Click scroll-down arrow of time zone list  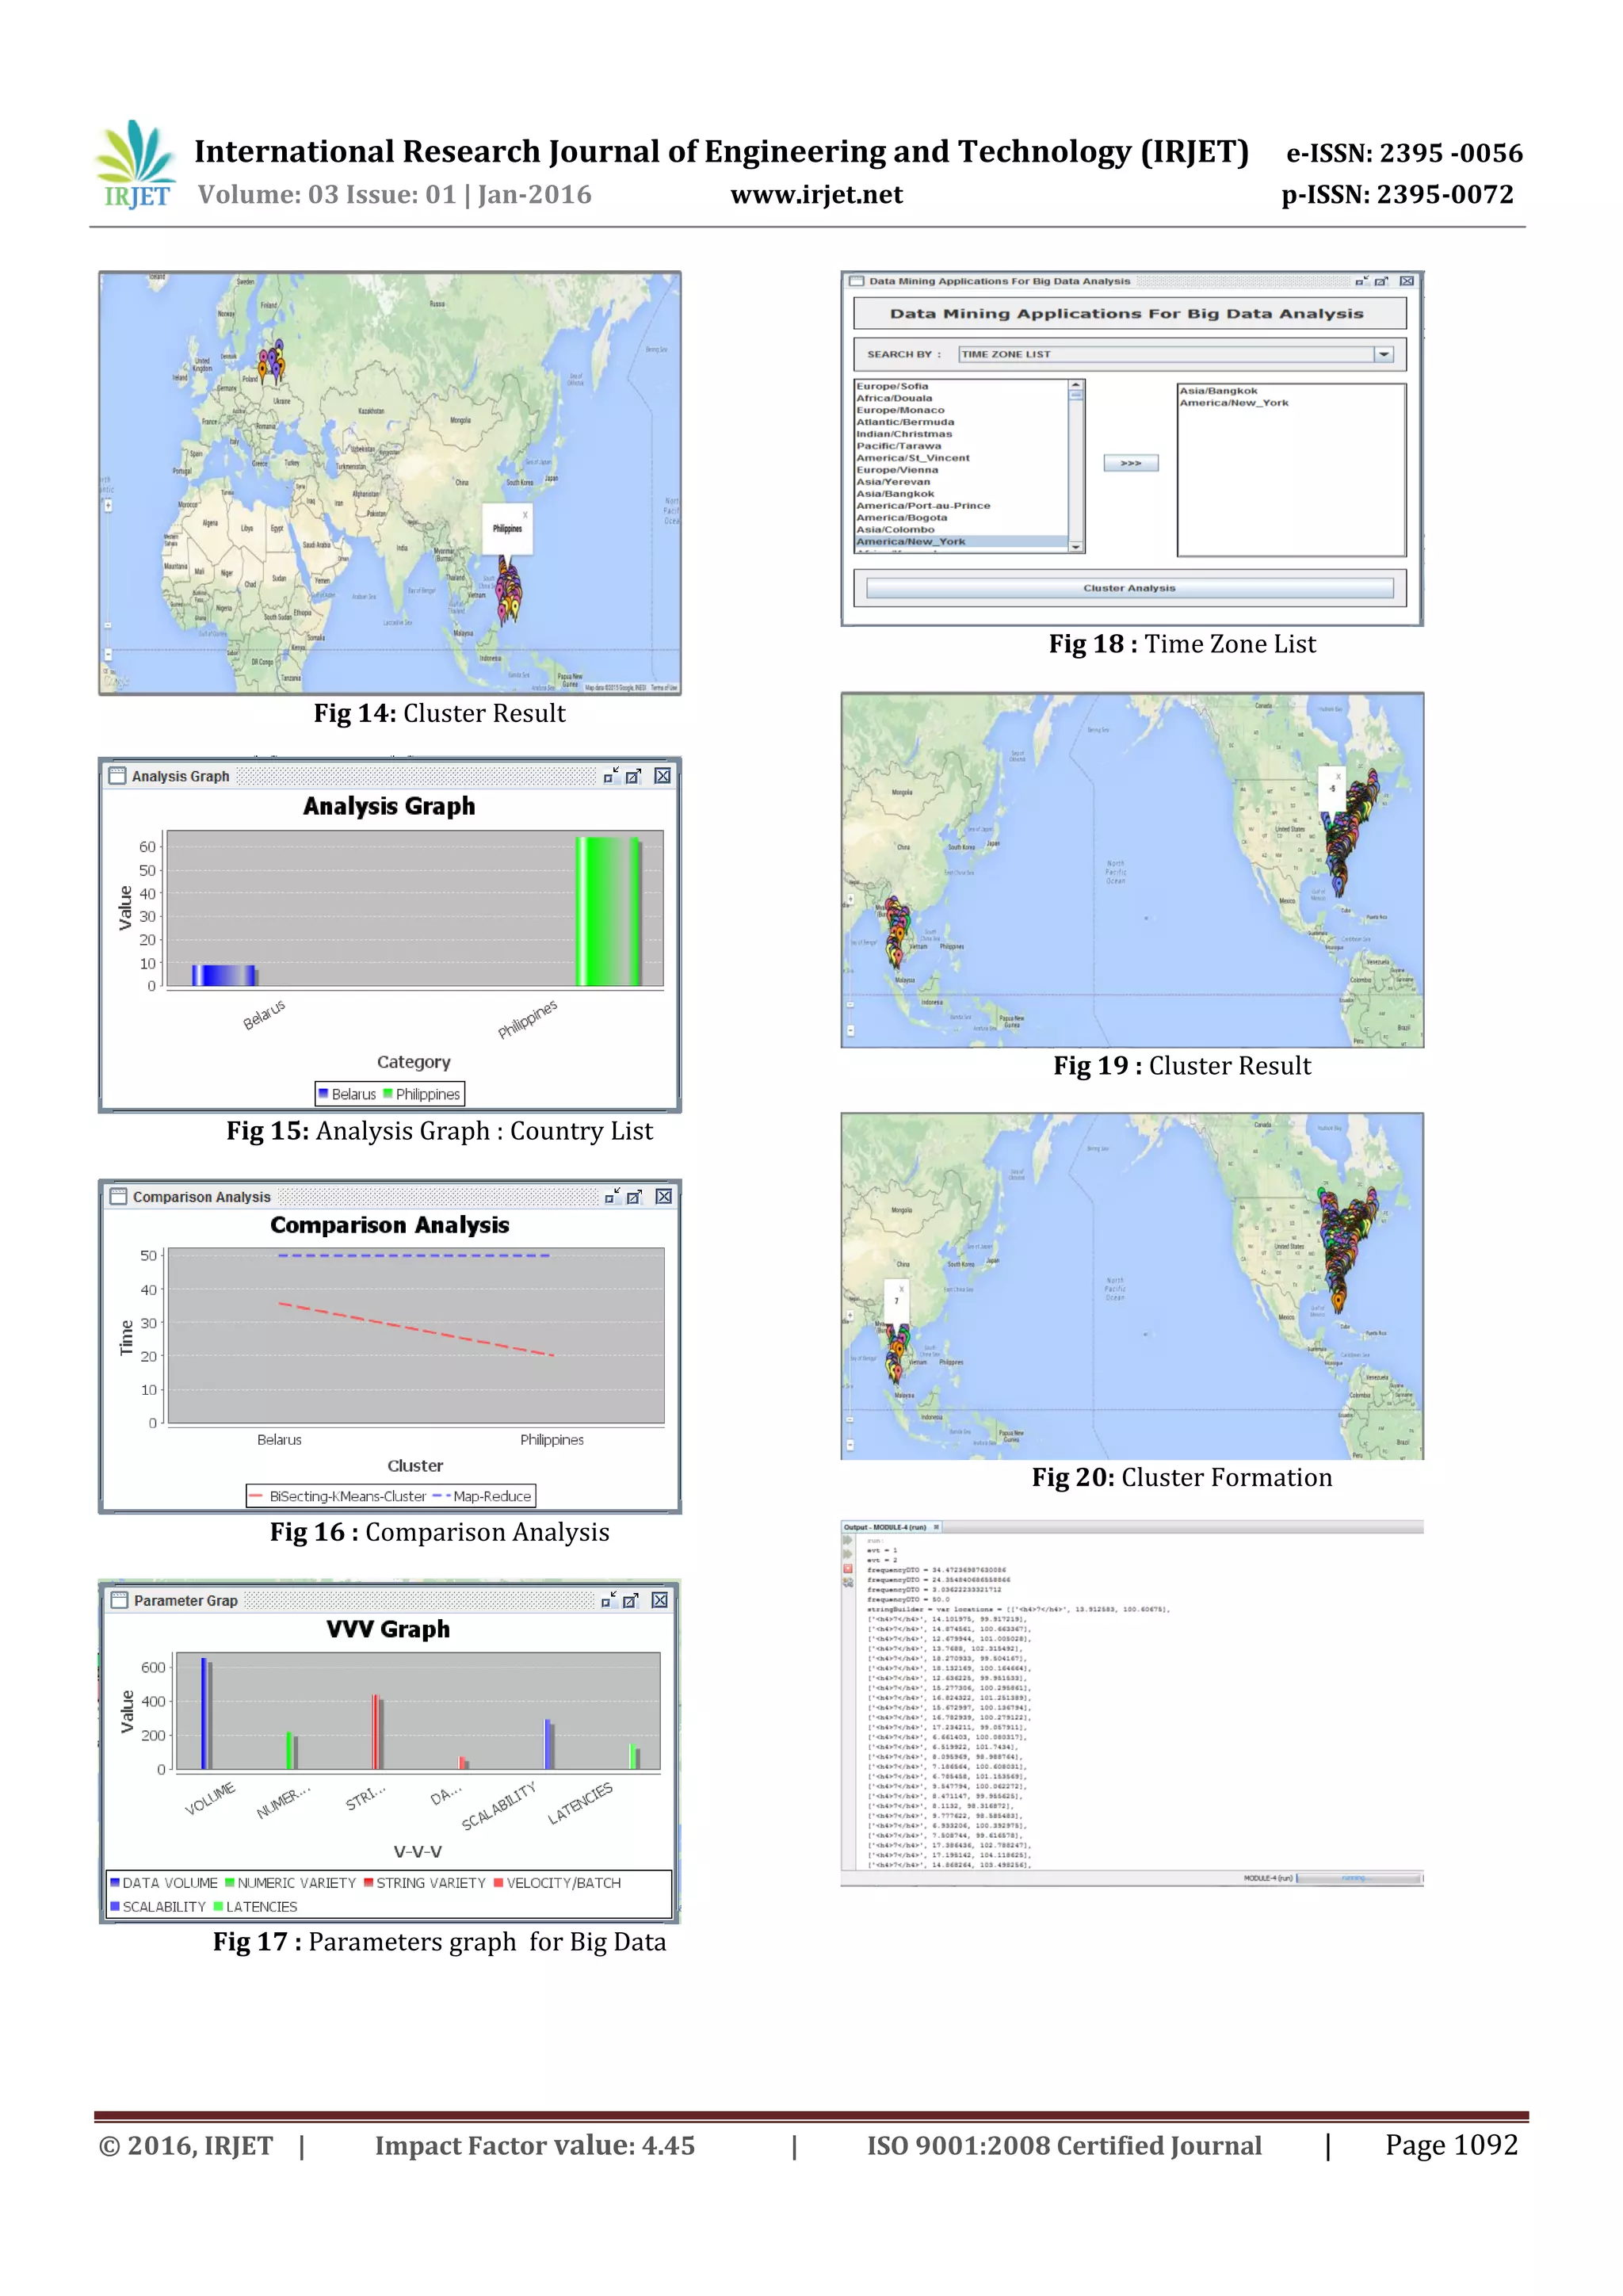coord(1076,547)
